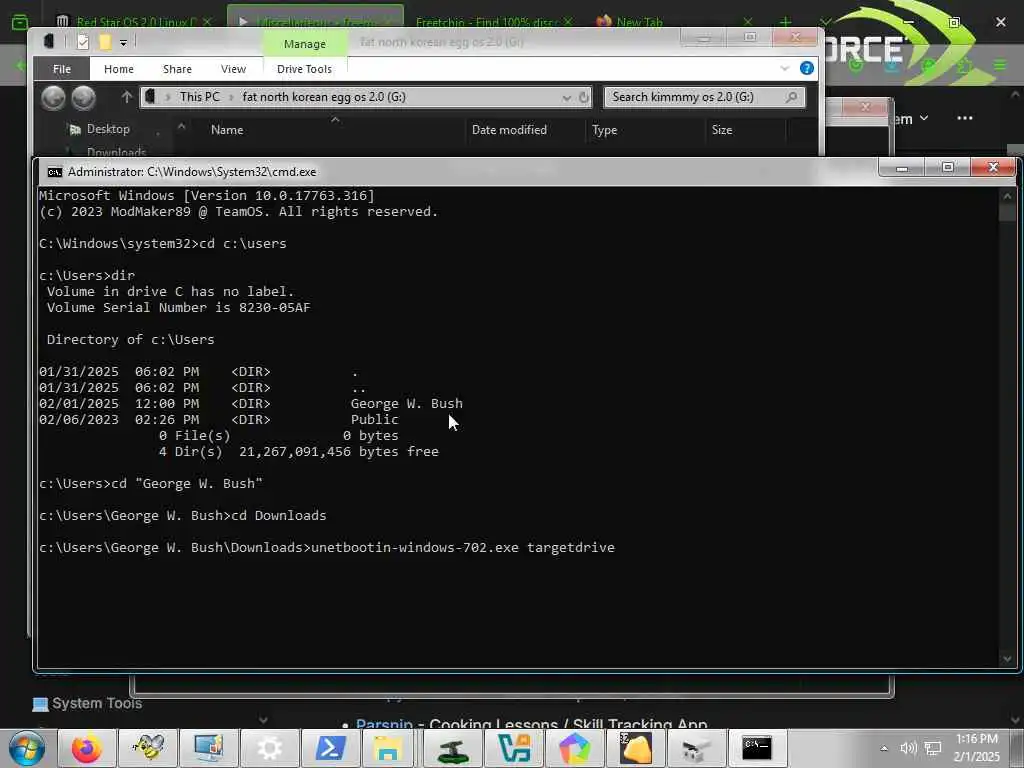Open the three-dot menu in browser page
Image resolution: width=1024 pixels, height=768 pixels.
tap(965, 118)
